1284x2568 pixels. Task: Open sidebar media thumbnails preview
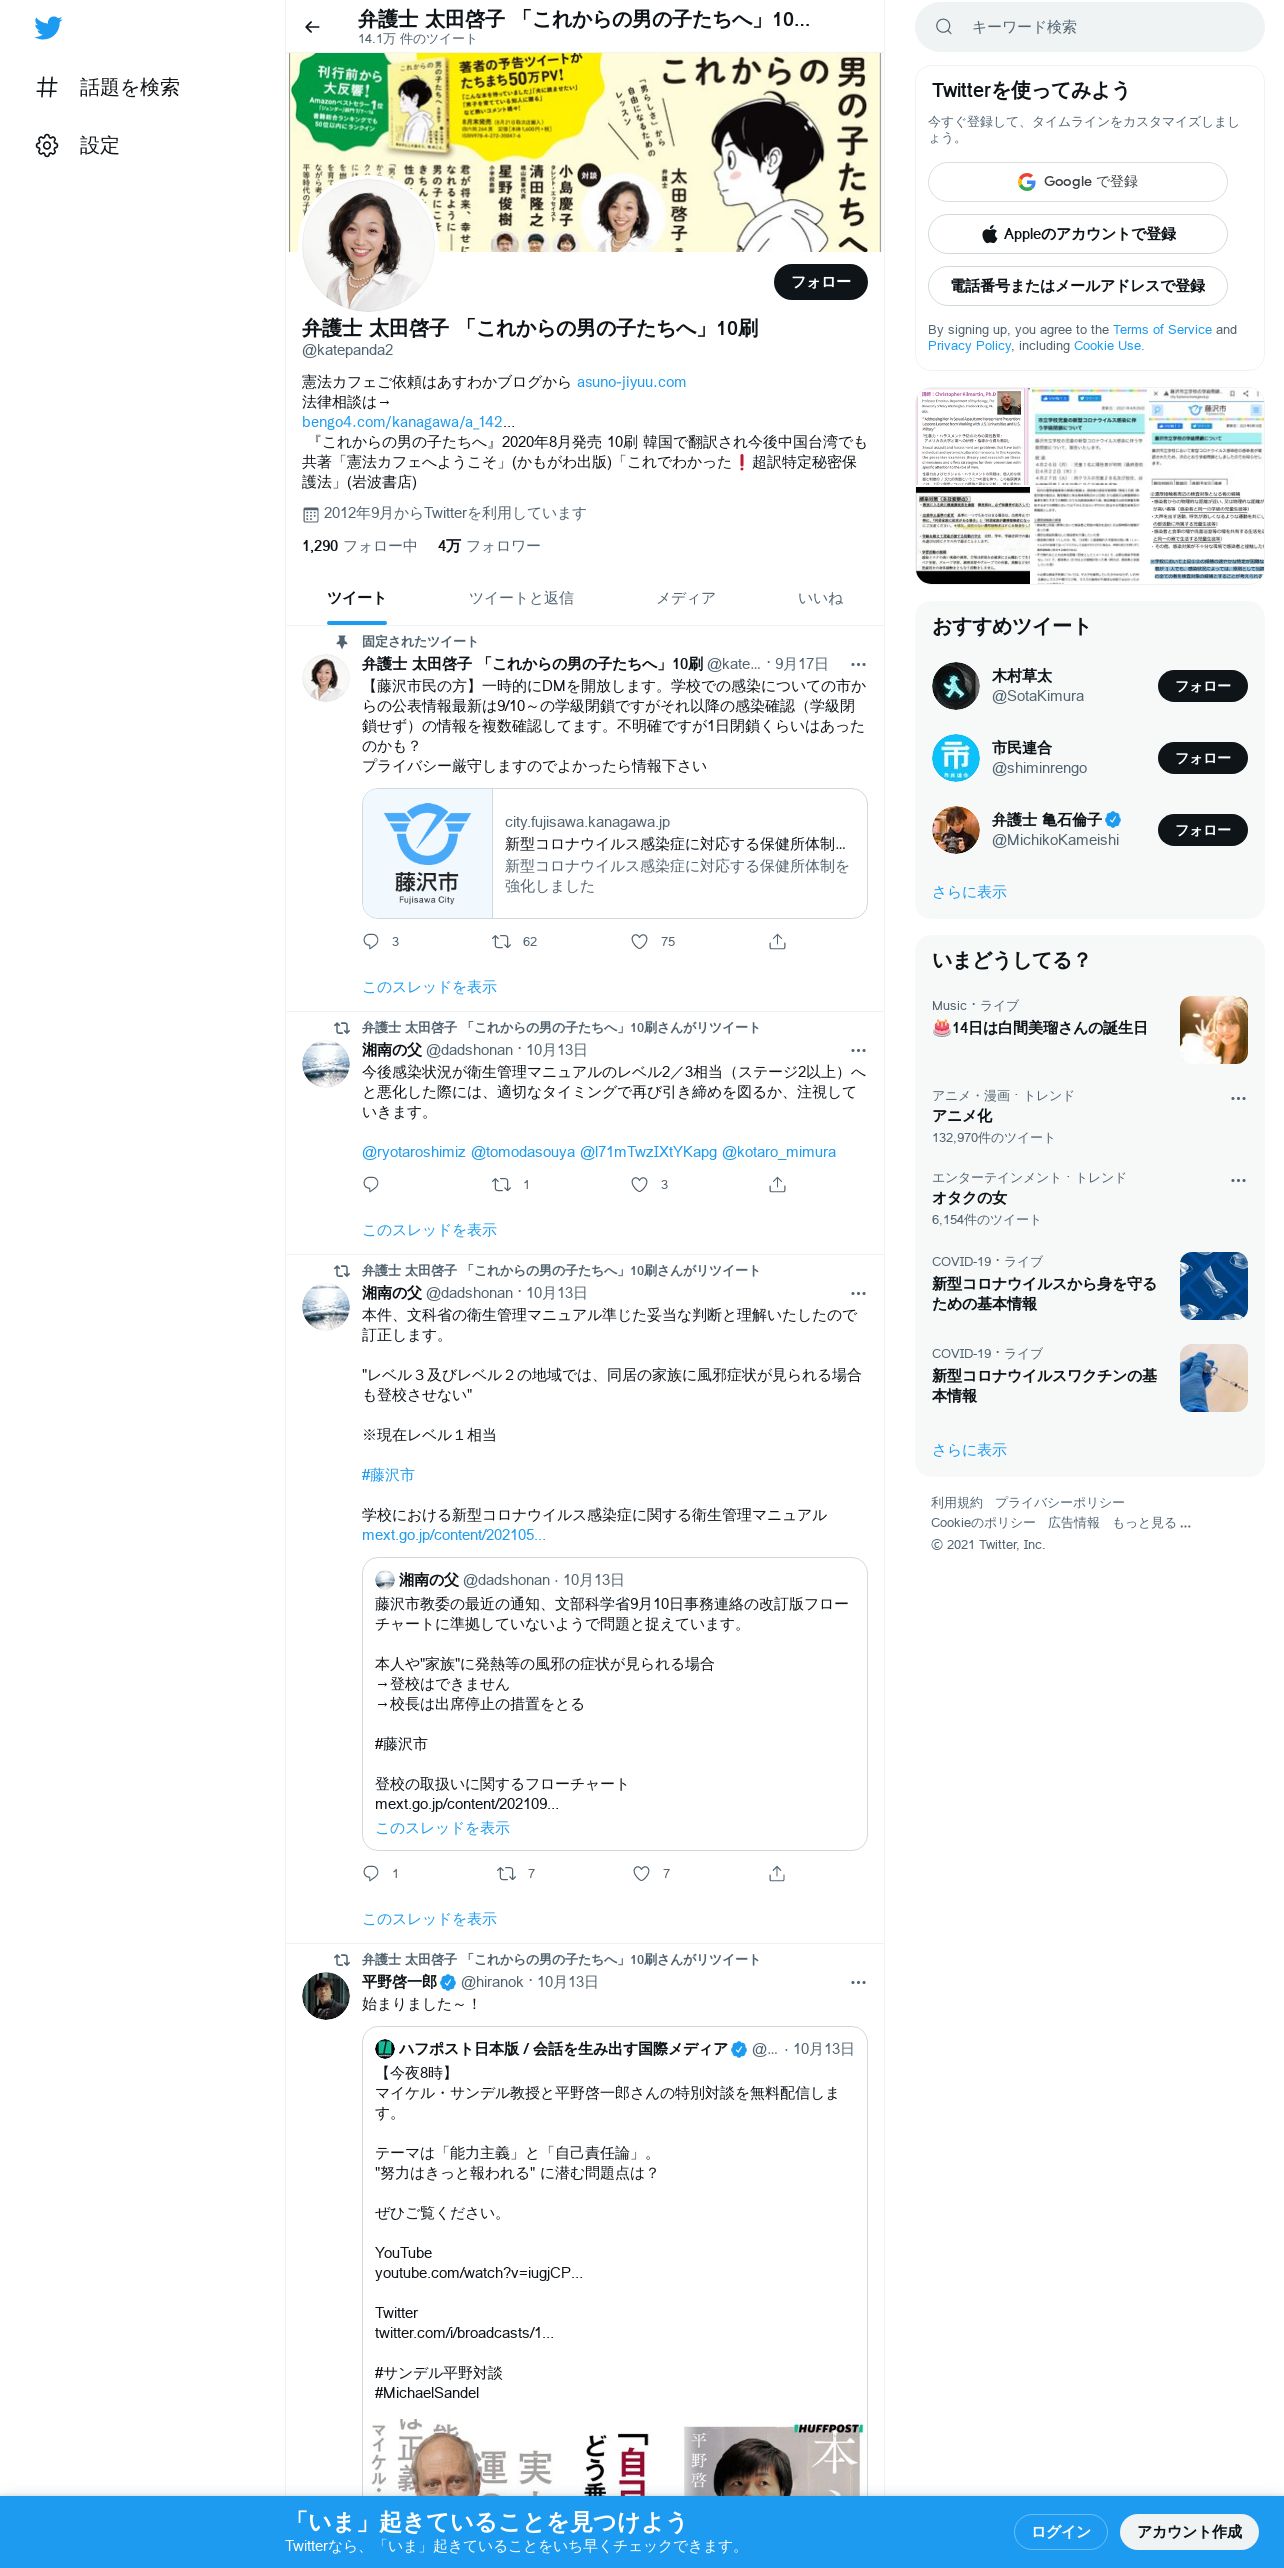(x=1089, y=486)
